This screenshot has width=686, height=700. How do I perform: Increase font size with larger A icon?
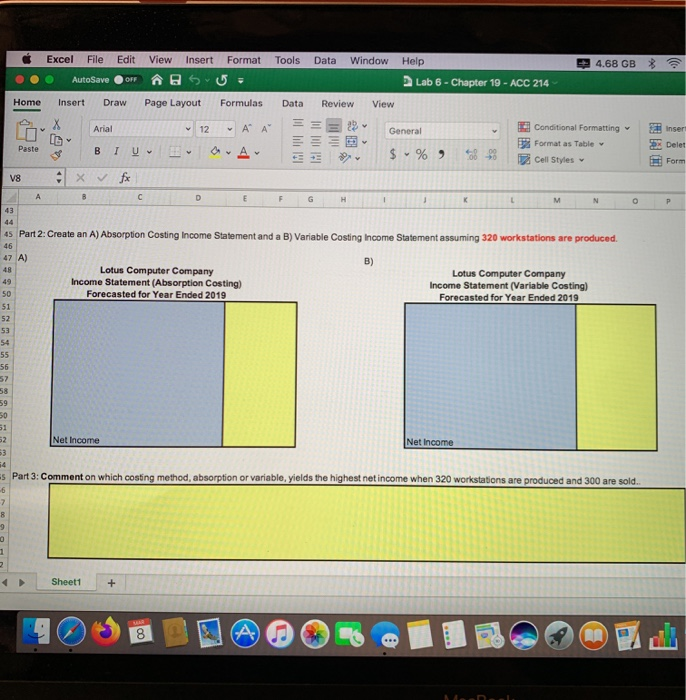246,129
